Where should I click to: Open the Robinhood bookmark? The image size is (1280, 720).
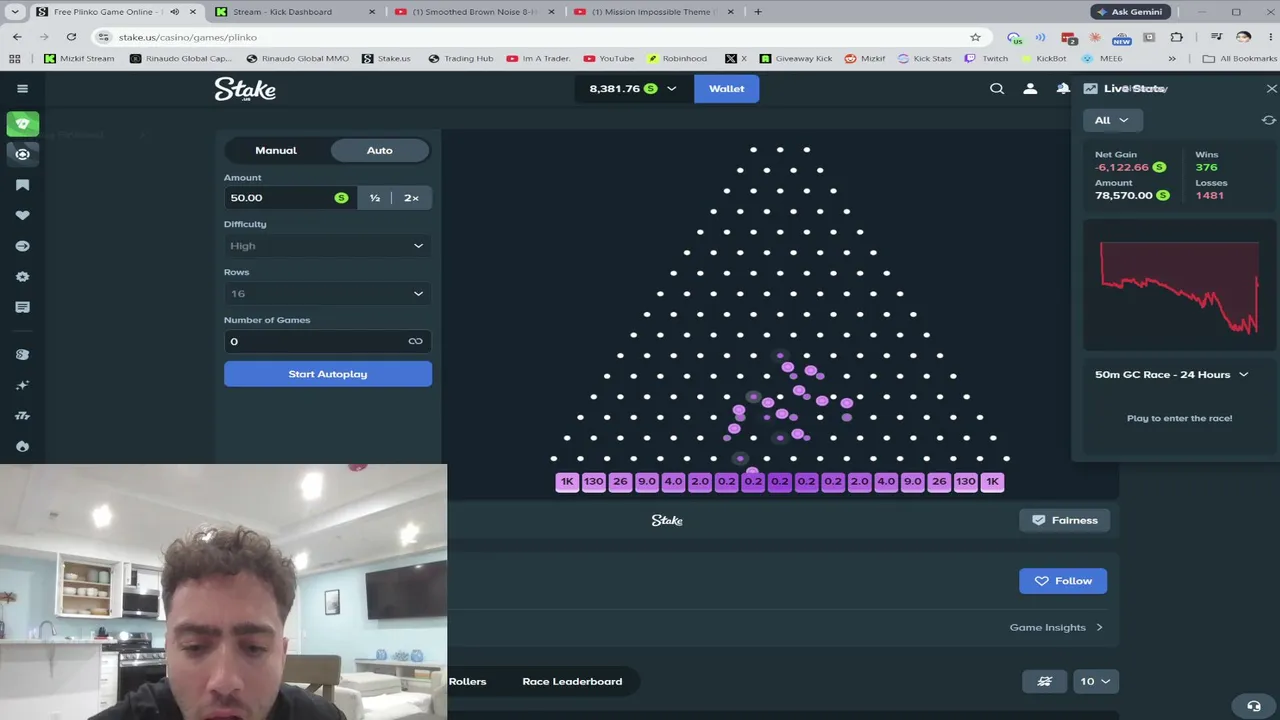[x=677, y=59]
